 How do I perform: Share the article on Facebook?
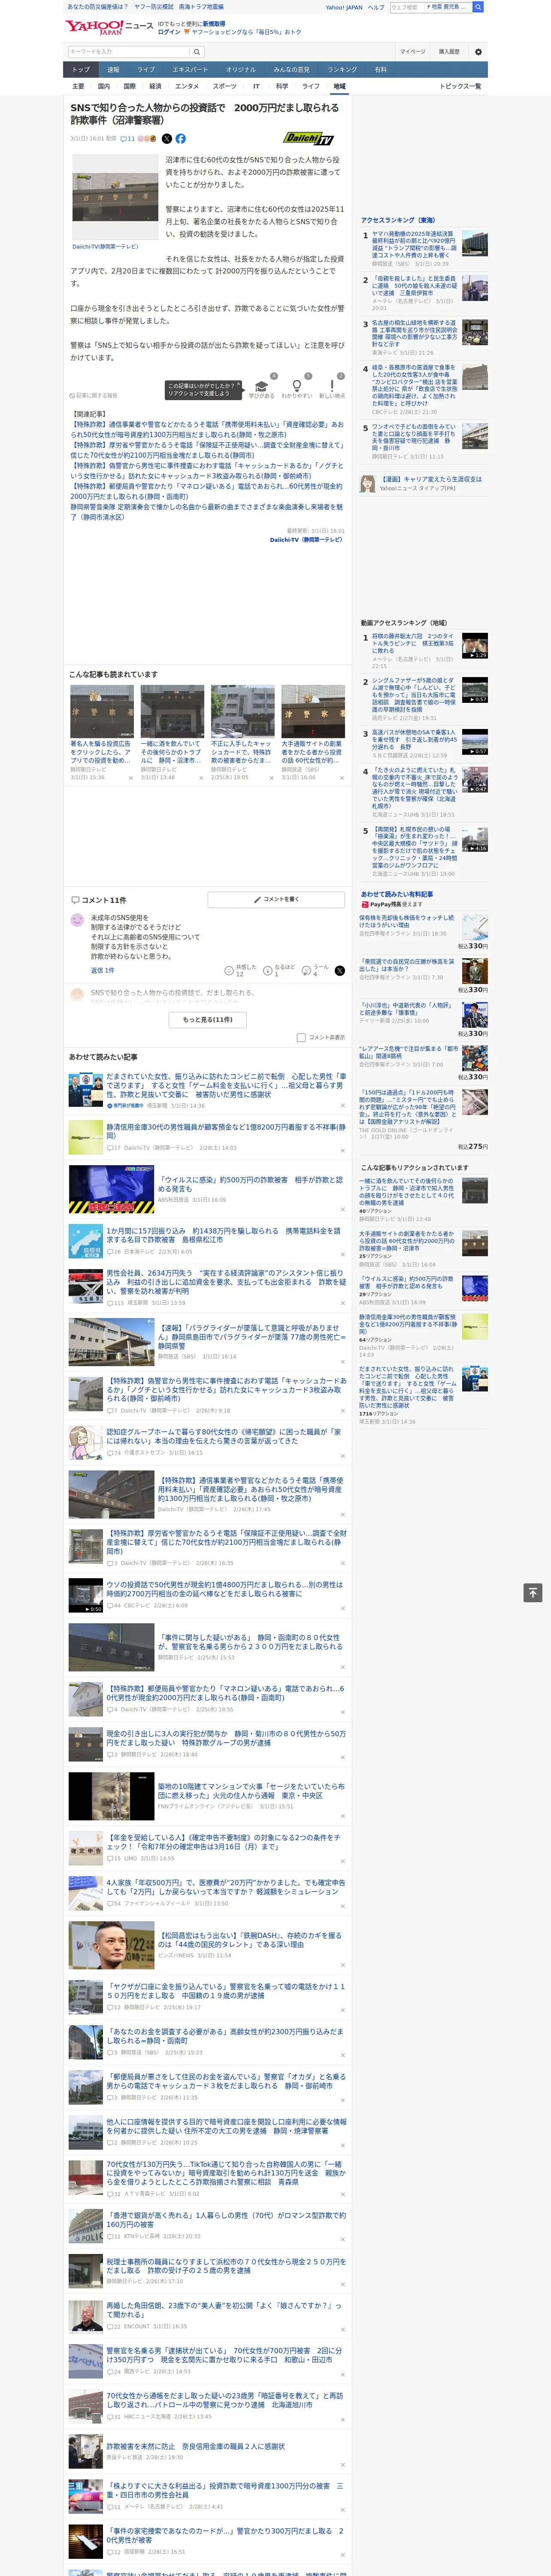[x=181, y=139]
